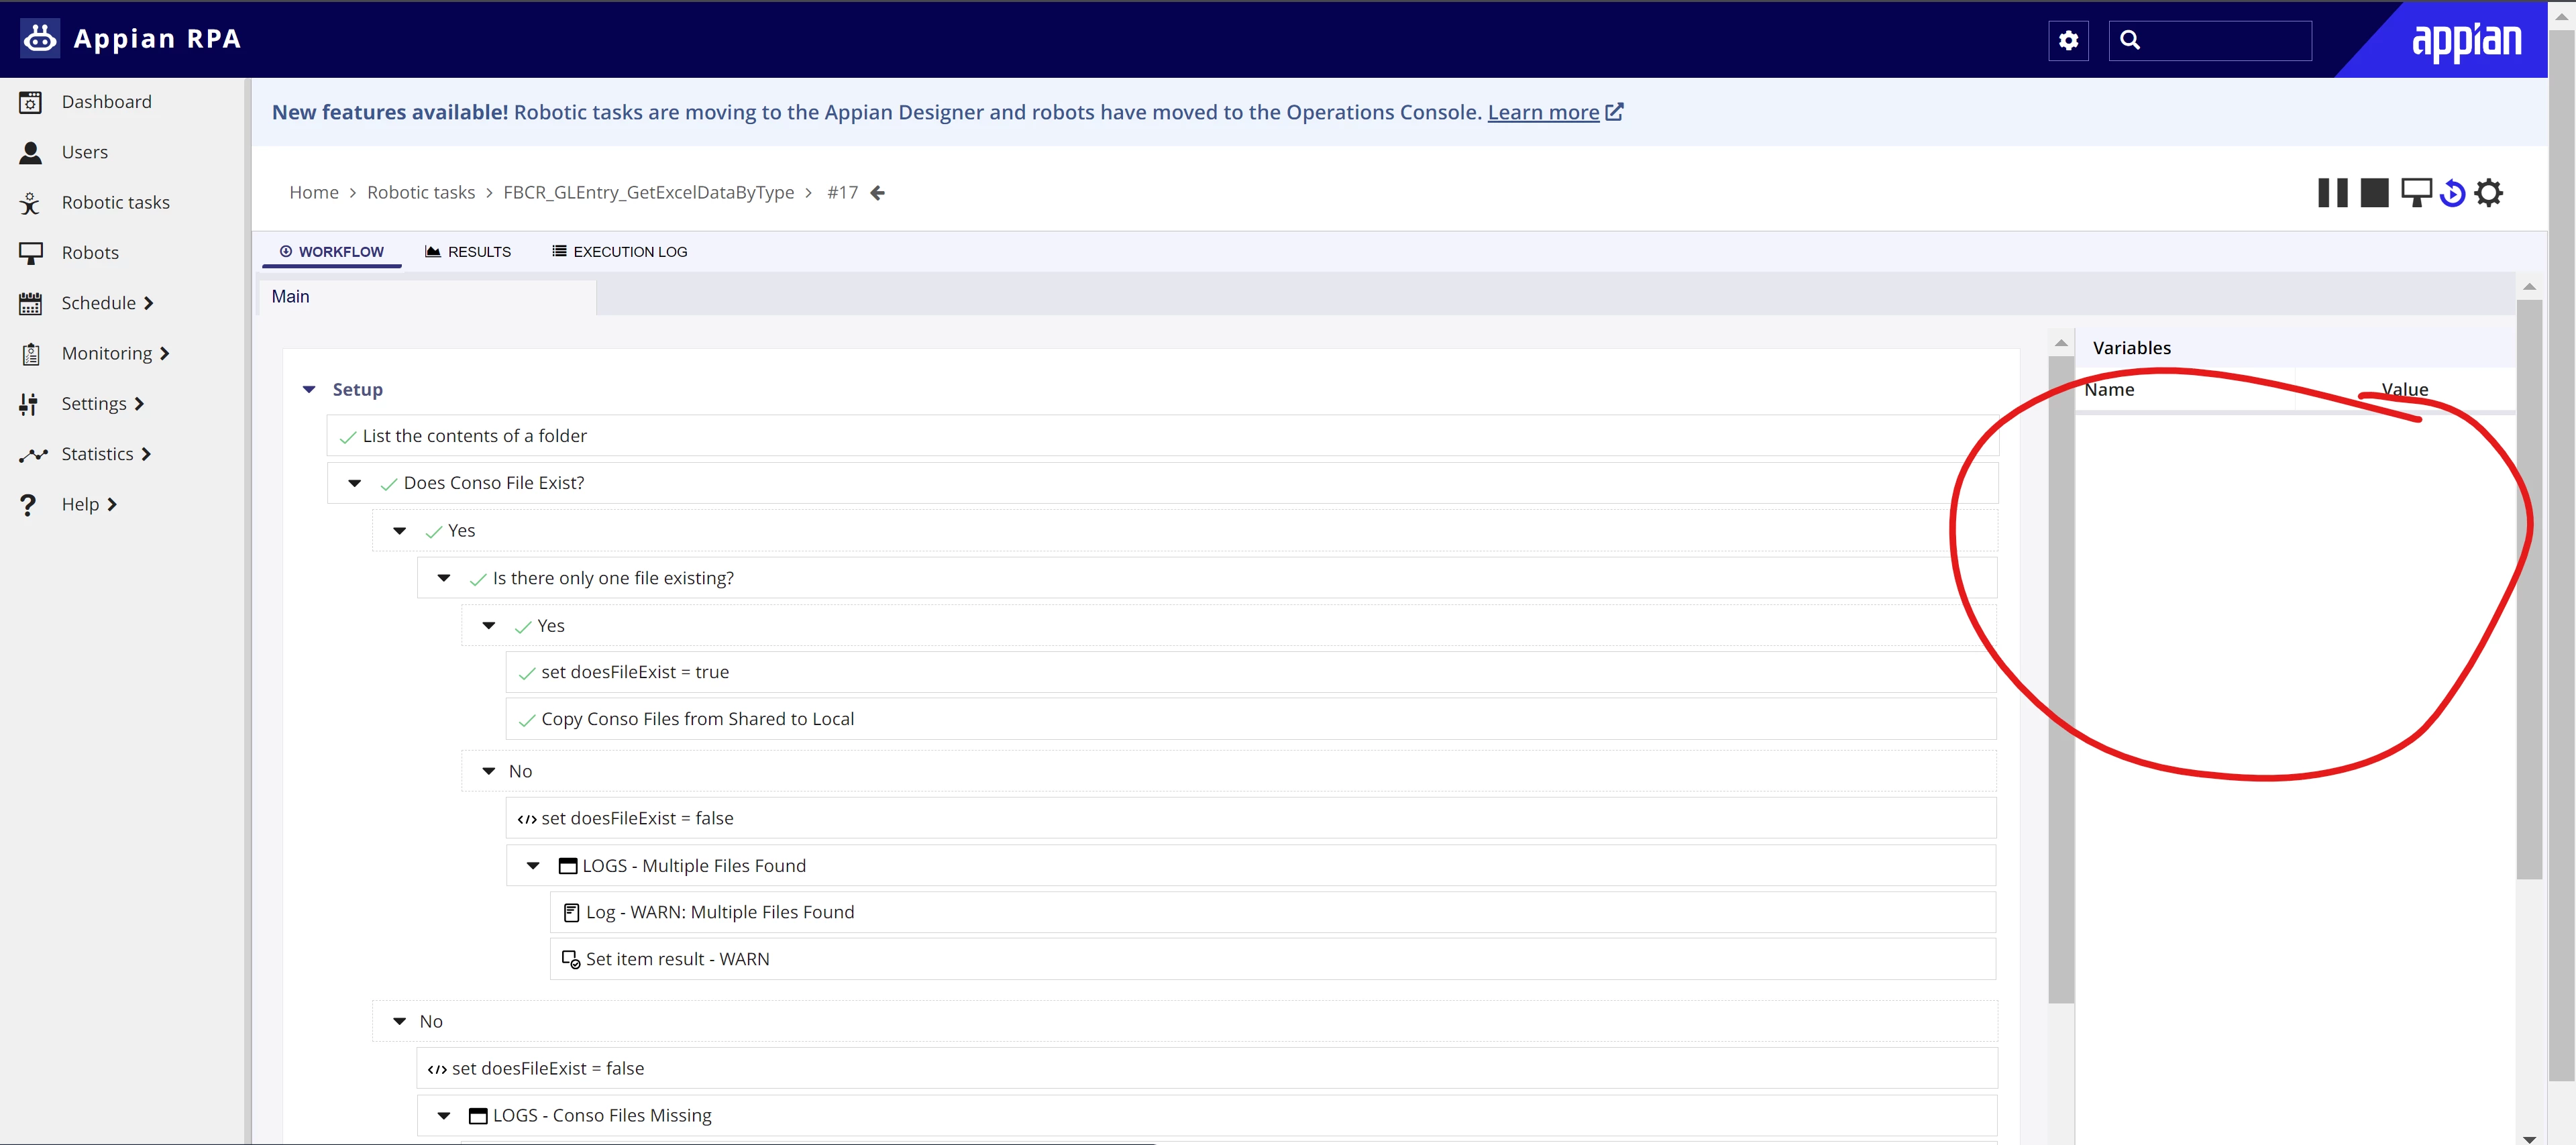Click the Value column header in Variables
The image size is (2576, 1145).
point(2404,390)
